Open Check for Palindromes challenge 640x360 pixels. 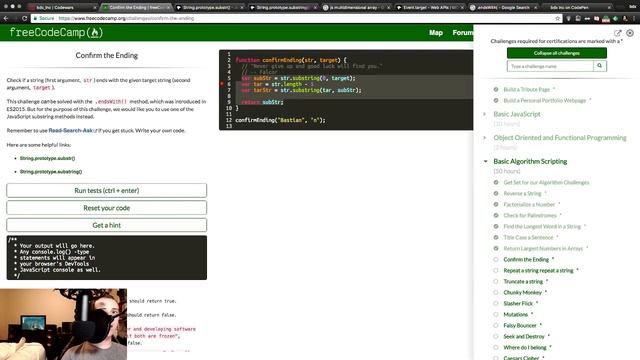coord(530,216)
